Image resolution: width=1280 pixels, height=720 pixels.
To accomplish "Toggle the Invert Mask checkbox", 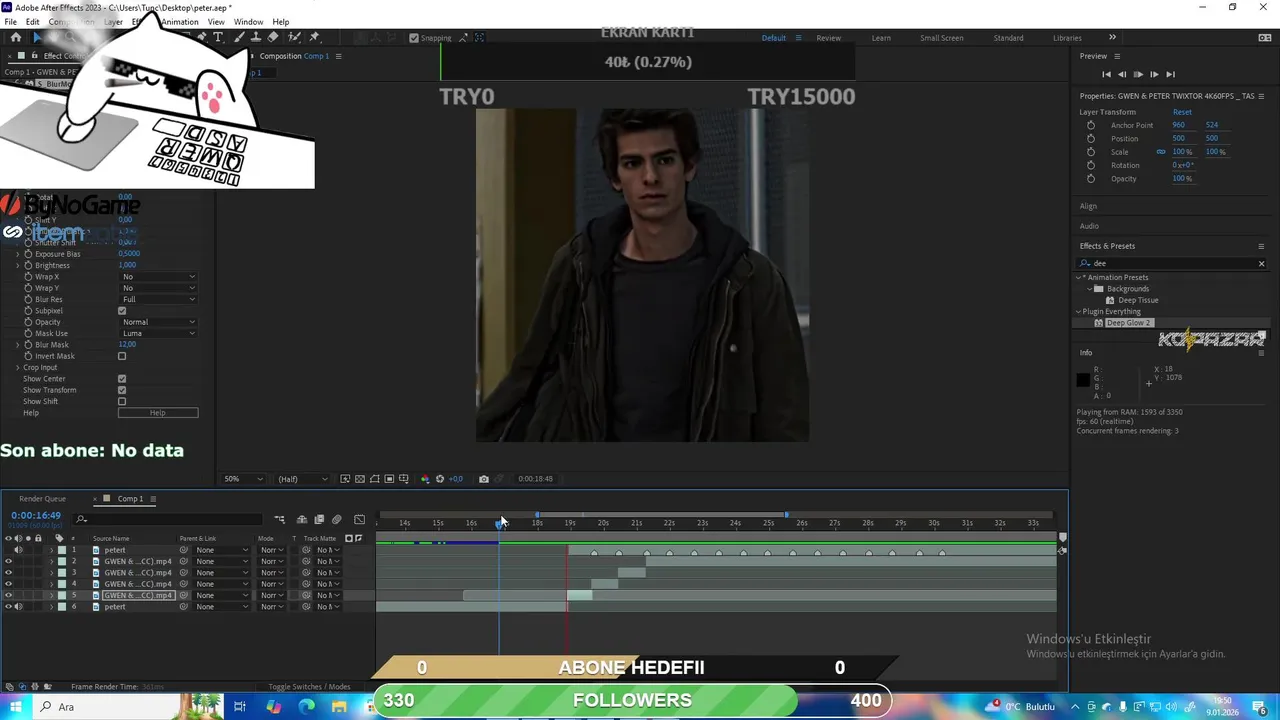I will 122,356.
